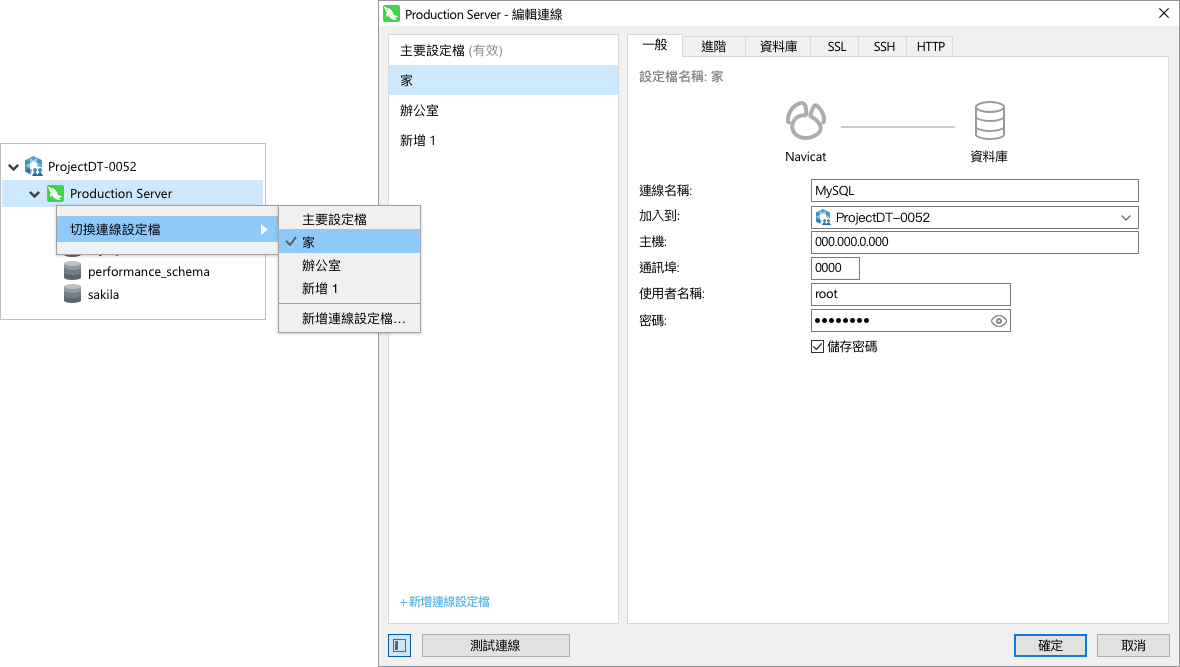The width and height of the screenshot is (1180, 667).
Task: Click the ProjectDT-0052 project icon in tree
Action: [x=34, y=166]
